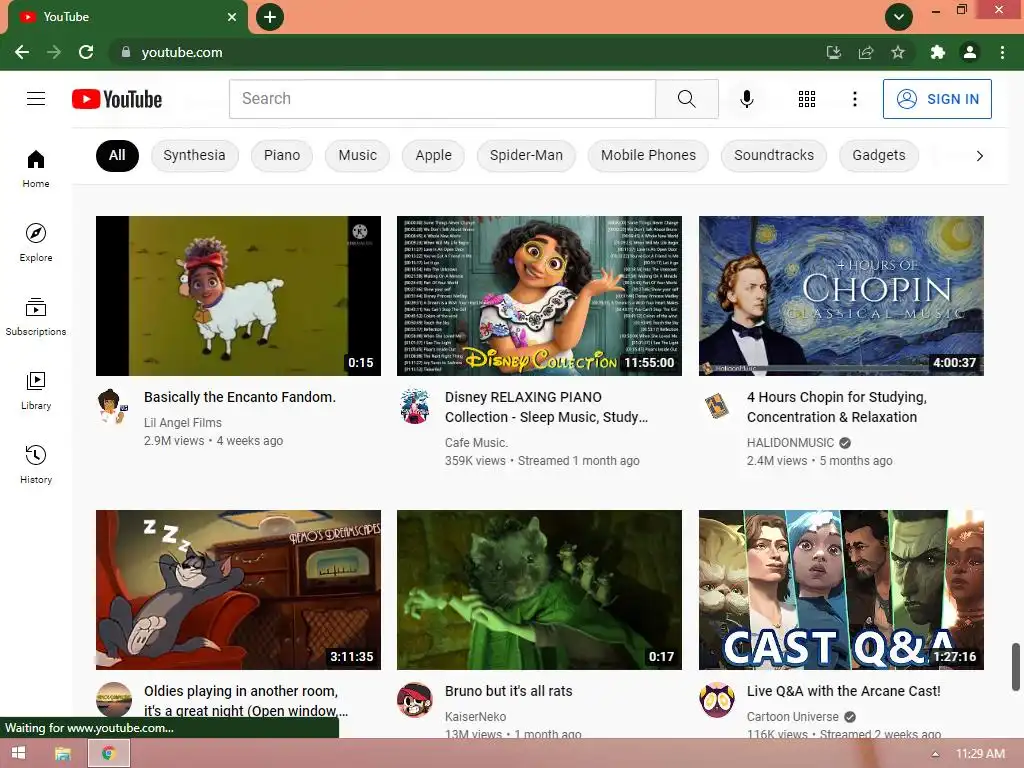This screenshot has width=1024, height=768.
Task: Filter by Mobile Phones chip
Action: [x=648, y=155]
